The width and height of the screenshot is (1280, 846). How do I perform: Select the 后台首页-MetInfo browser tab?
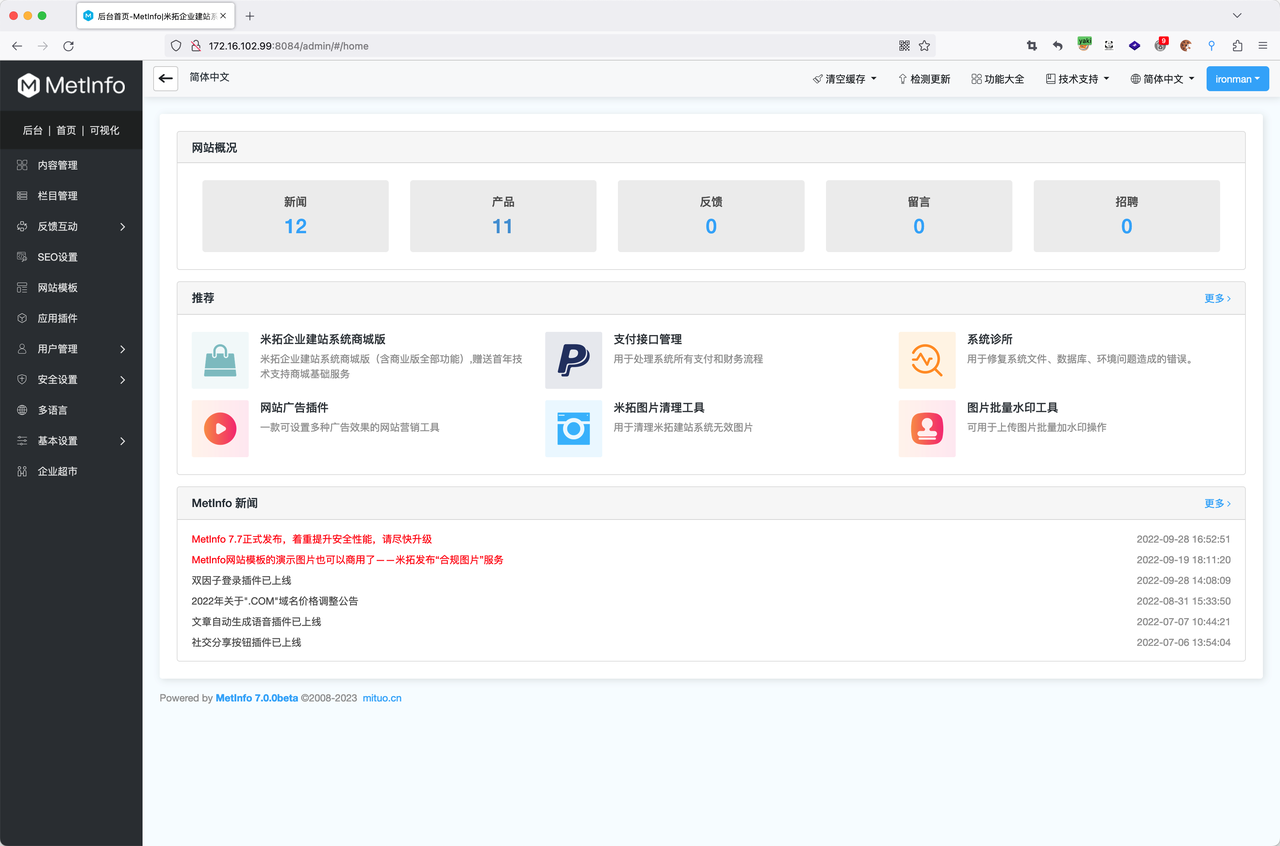pyautogui.click(x=154, y=16)
